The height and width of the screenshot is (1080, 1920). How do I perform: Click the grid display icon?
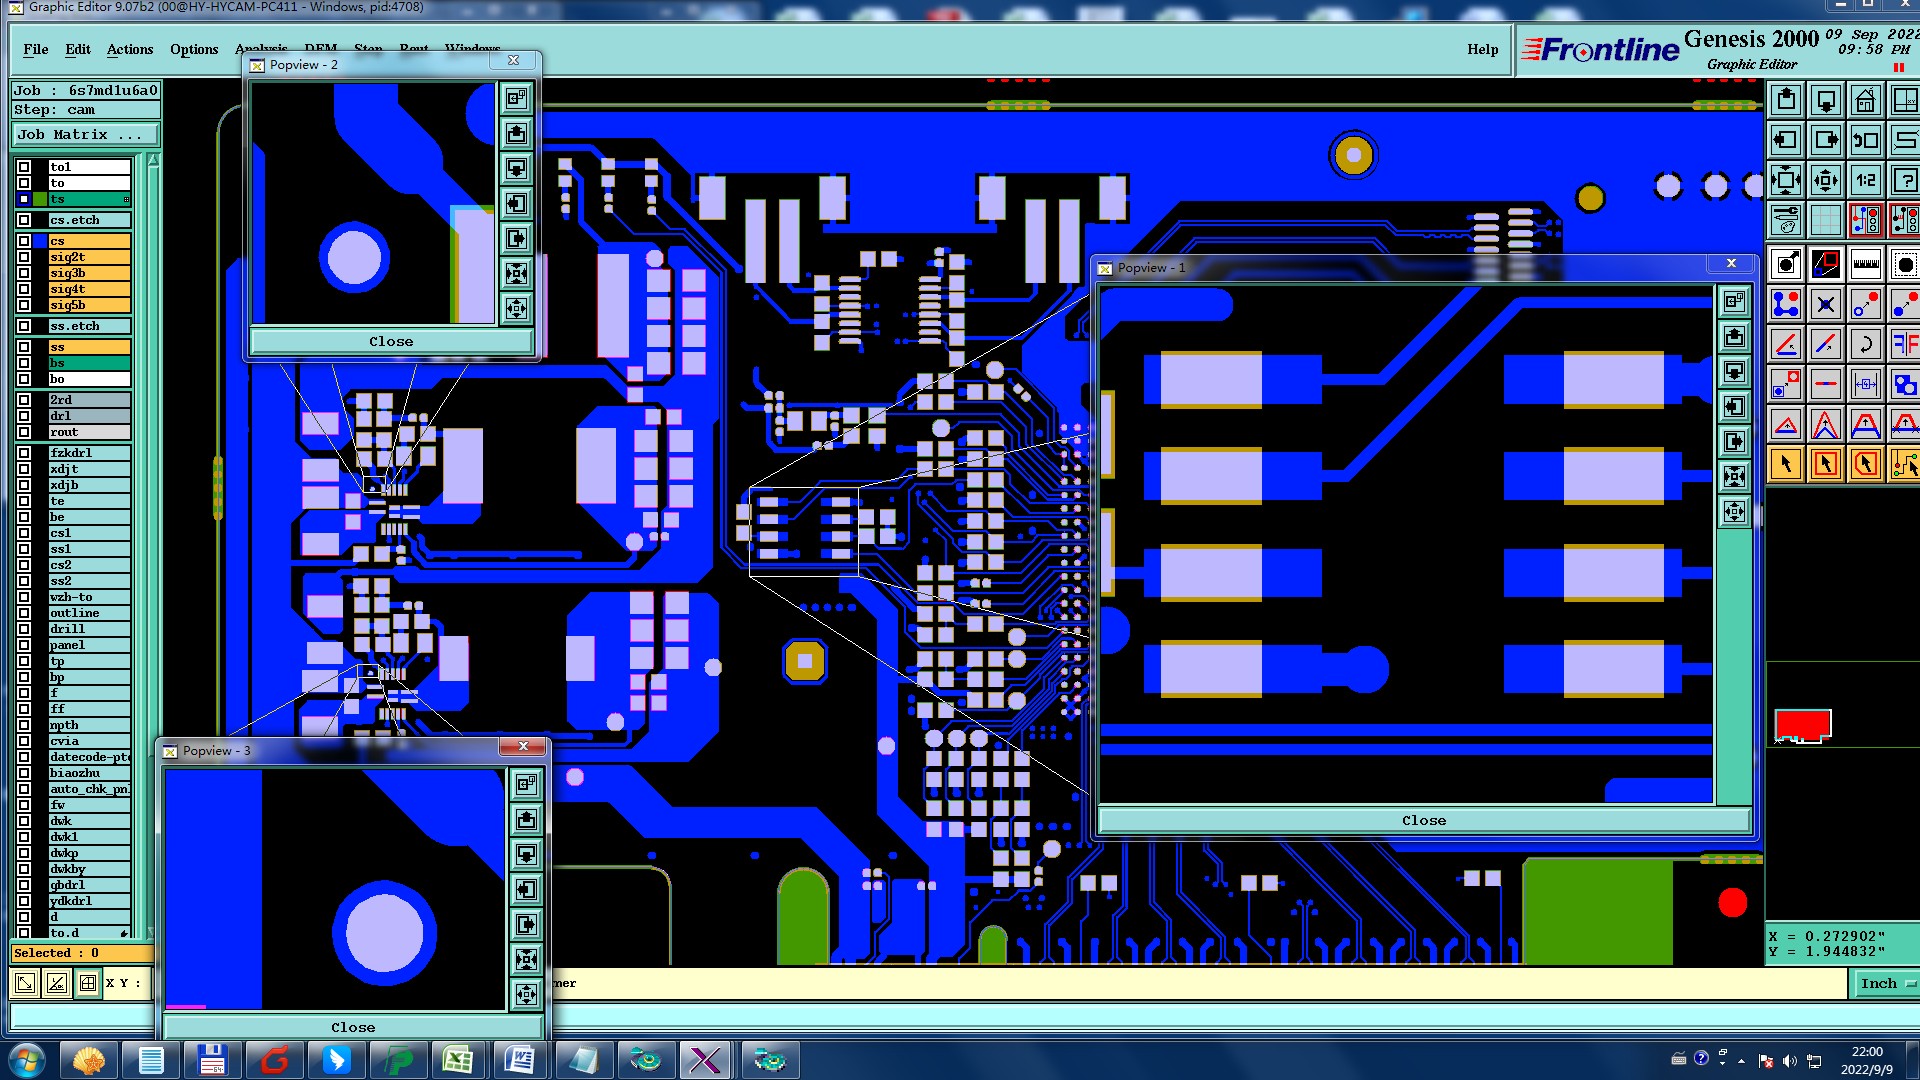[1825, 220]
